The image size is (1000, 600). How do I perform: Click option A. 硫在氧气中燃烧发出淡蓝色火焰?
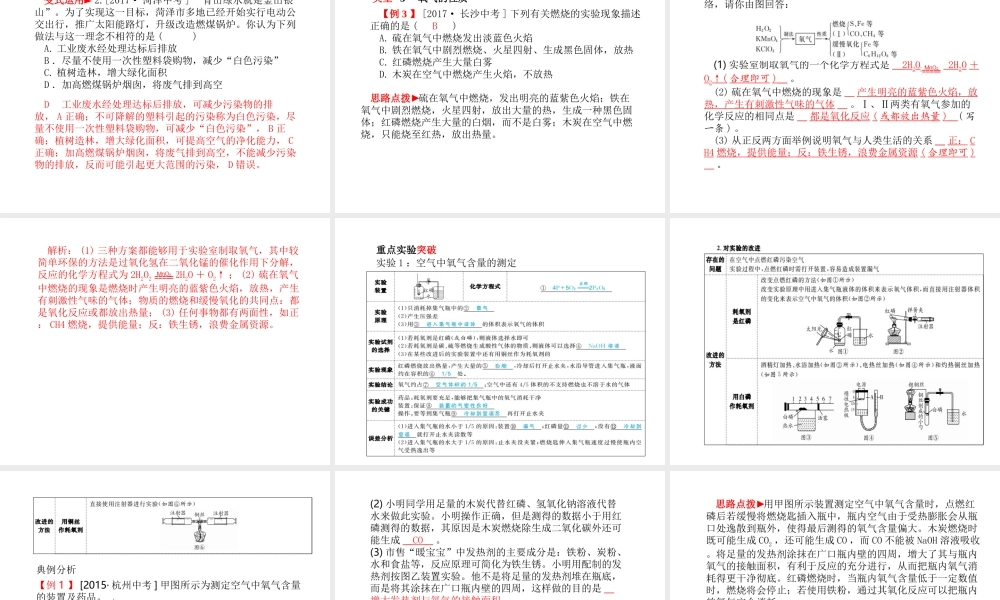coord(456,38)
